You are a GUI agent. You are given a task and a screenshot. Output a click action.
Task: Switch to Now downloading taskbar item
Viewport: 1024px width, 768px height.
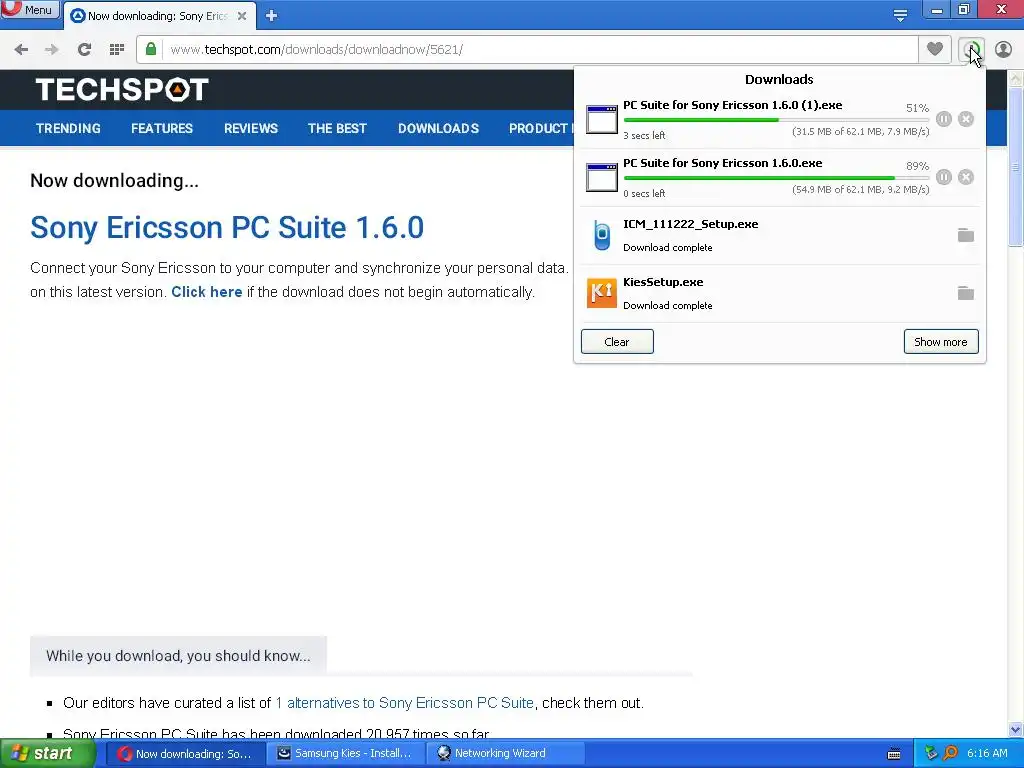(186, 754)
